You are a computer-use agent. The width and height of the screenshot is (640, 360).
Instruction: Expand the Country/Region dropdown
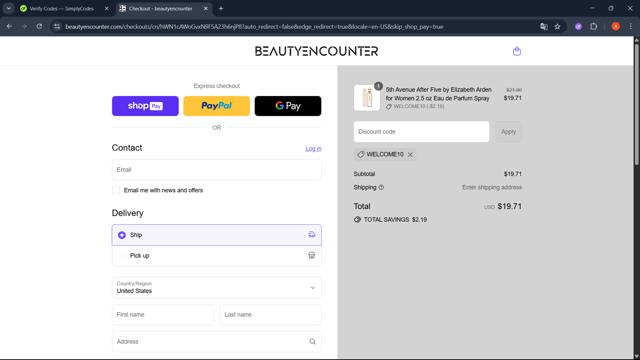coord(216,287)
